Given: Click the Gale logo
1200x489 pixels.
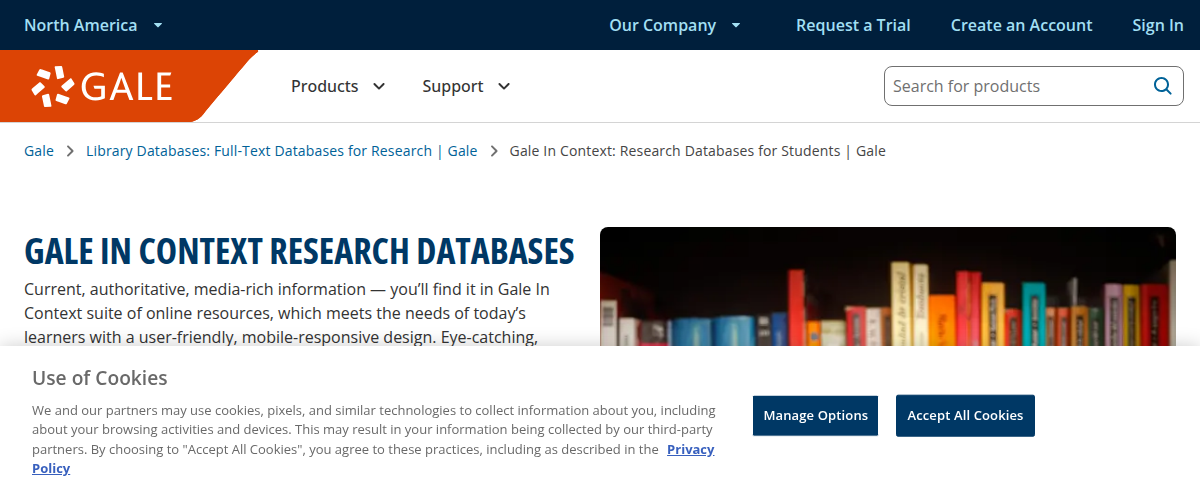Looking at the screenshot, I should pos(102,87).
